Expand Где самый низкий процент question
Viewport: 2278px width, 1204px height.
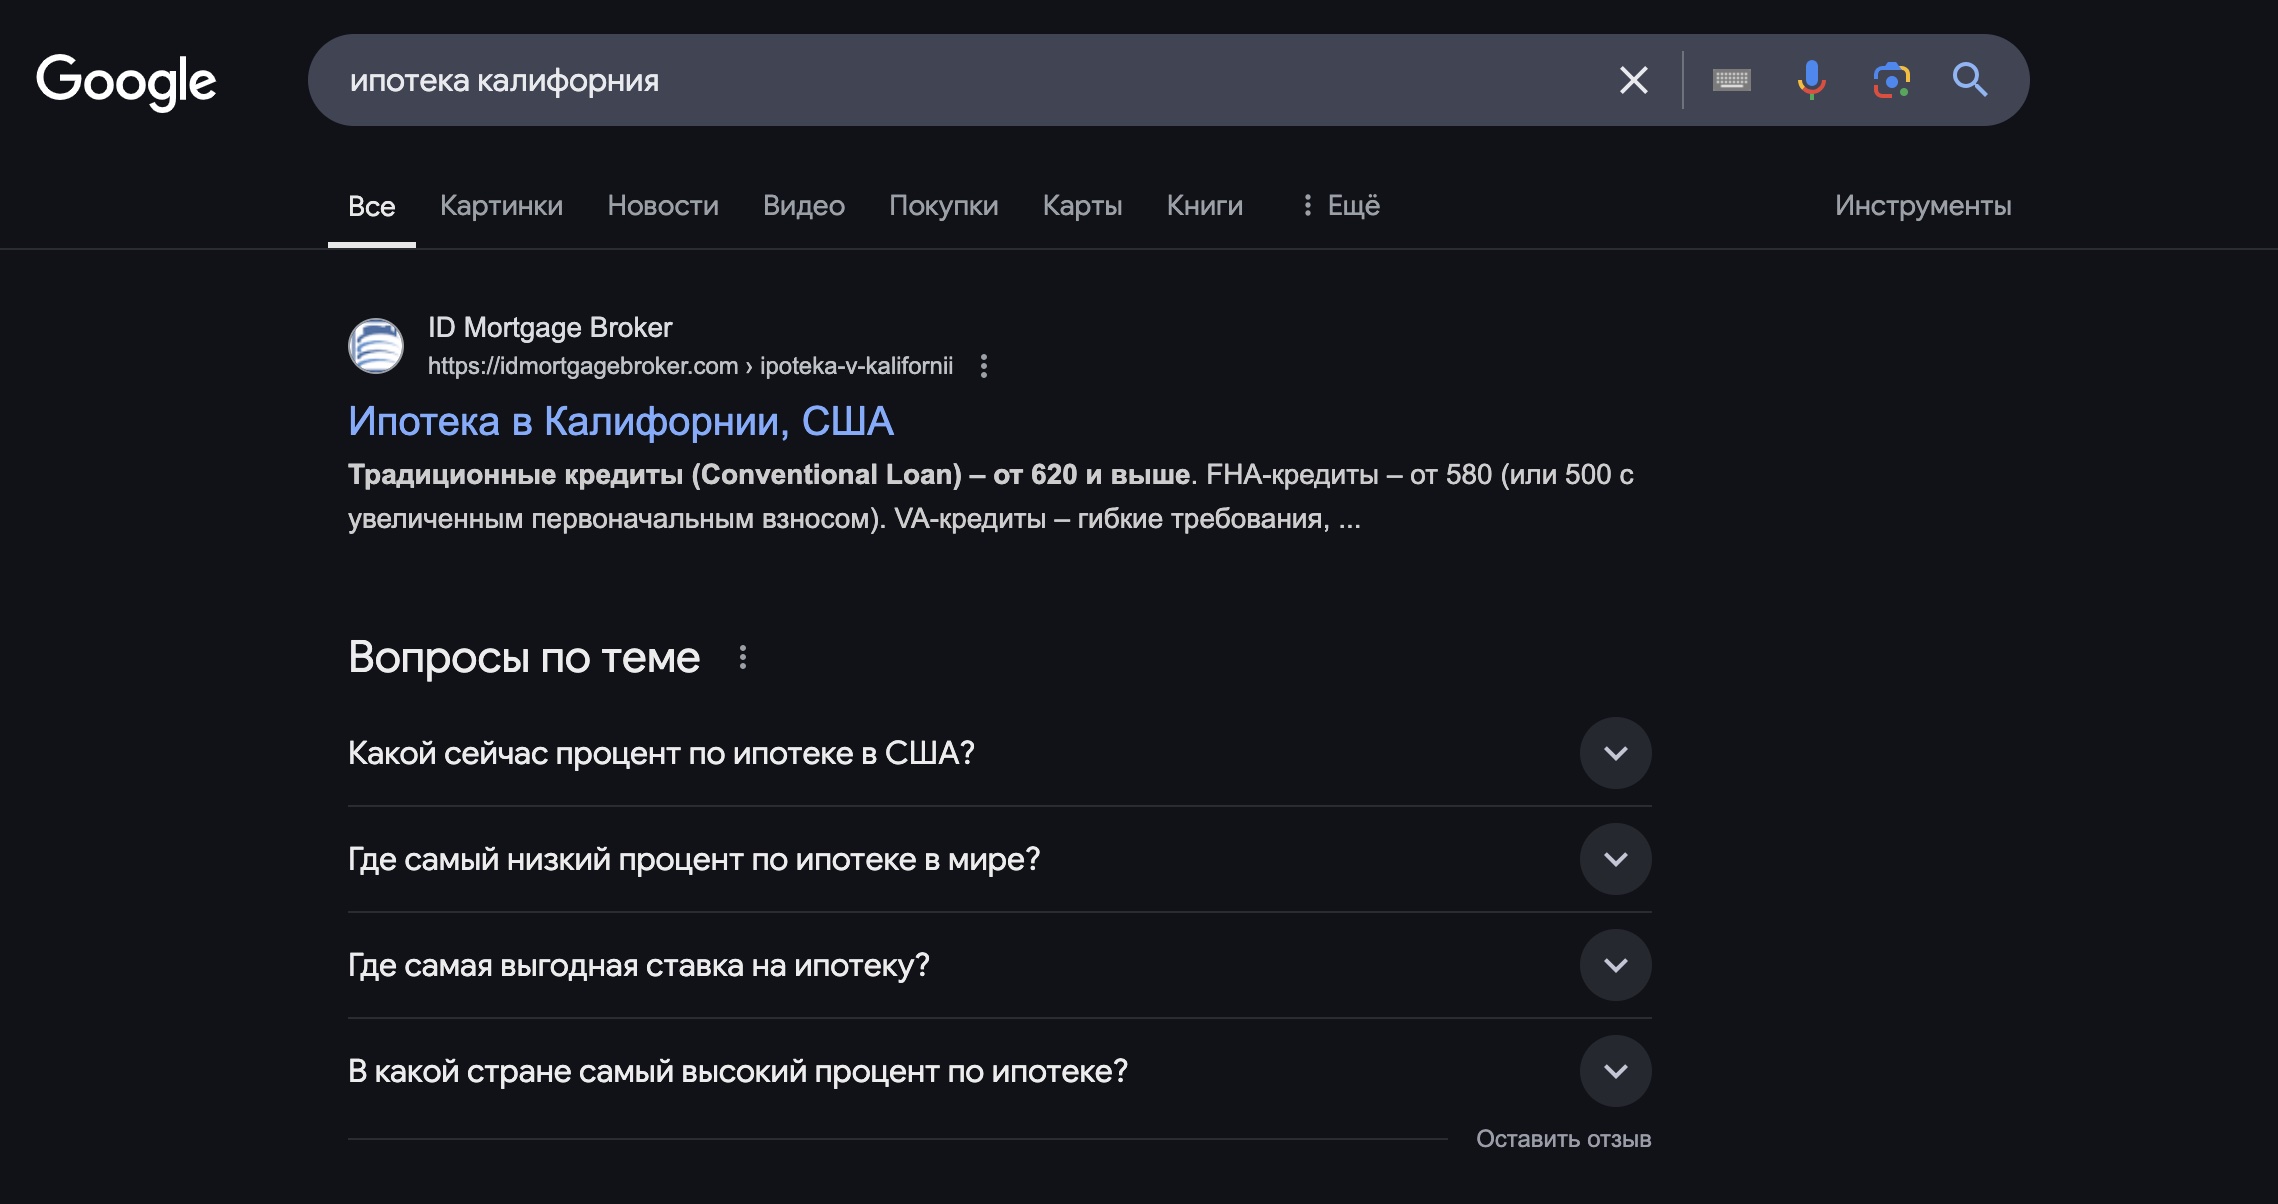(1615, 859)
